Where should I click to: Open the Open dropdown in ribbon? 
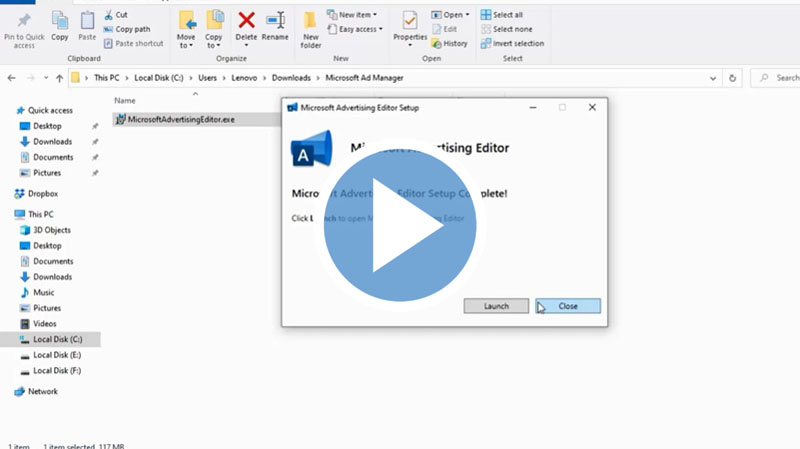tap(450, 15)
